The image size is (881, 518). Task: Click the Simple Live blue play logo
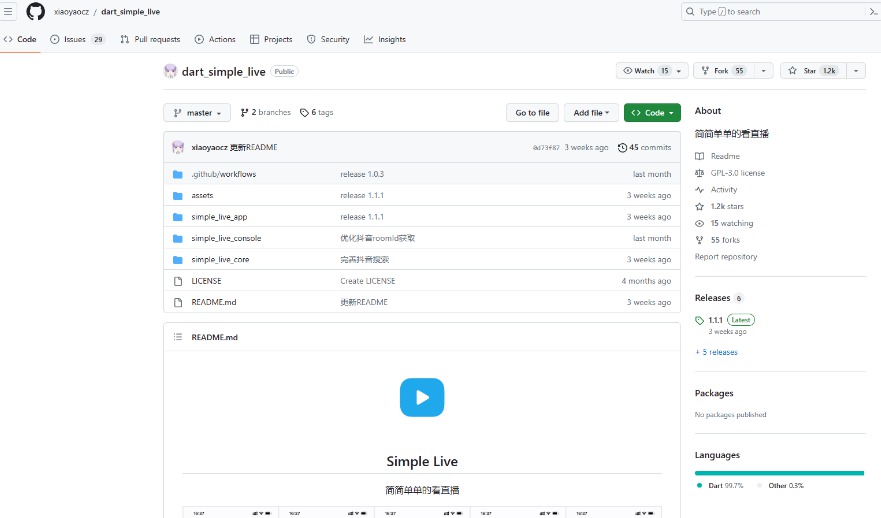(x=422, y=397)
